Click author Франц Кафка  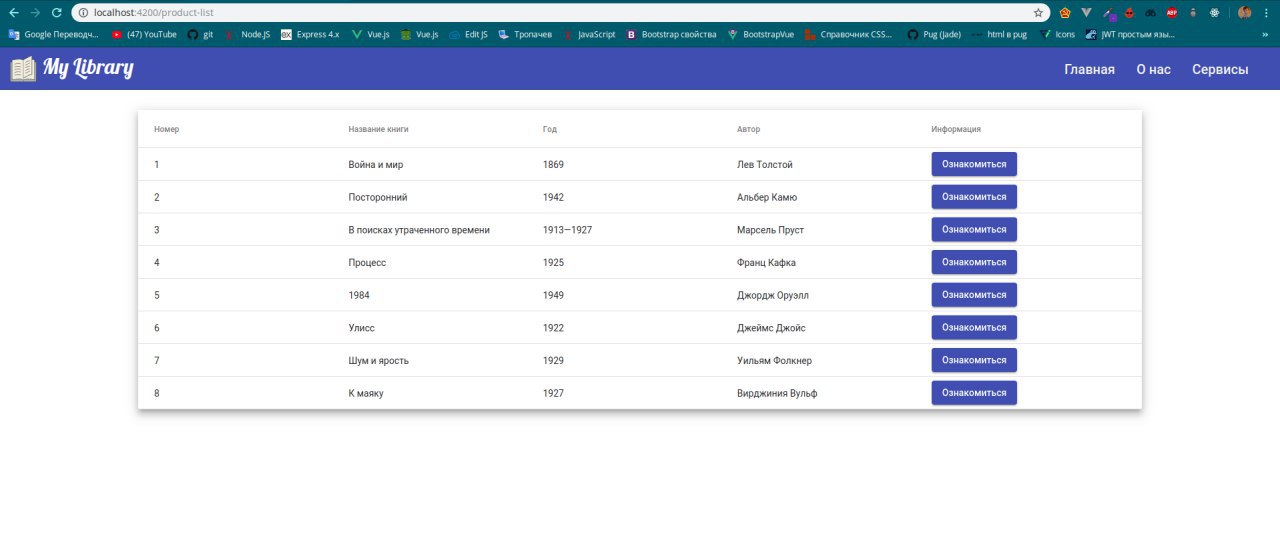click(x=766, y=262)
